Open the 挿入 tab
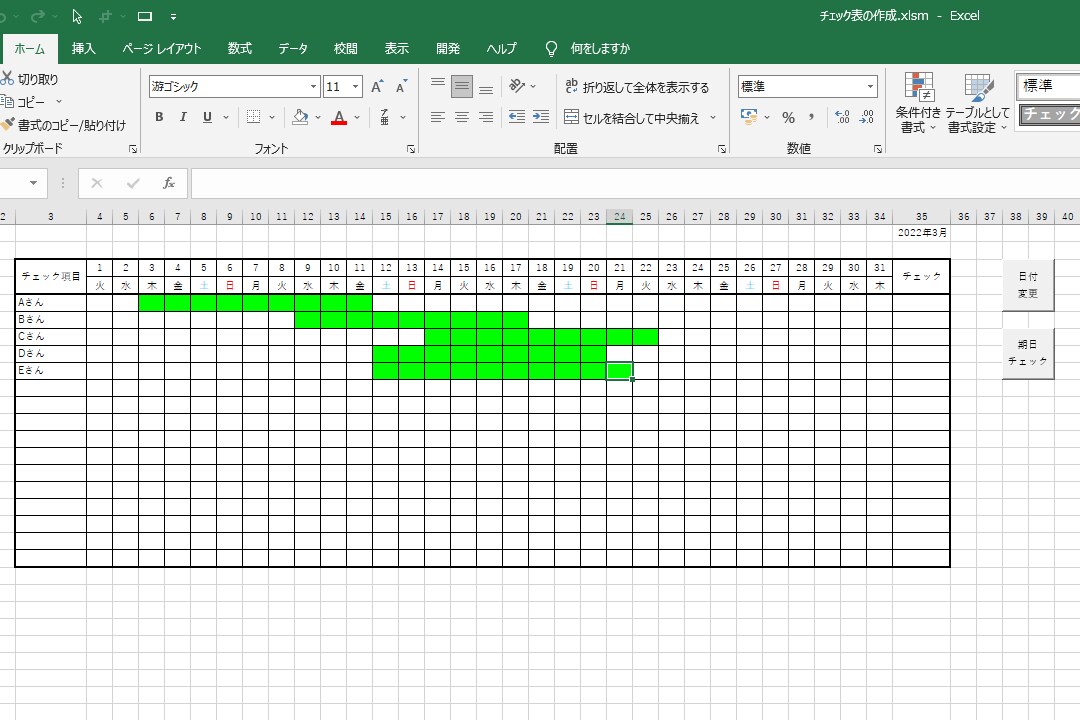The width and height of the screenshot is (1080, 720). tap(83, 49)
